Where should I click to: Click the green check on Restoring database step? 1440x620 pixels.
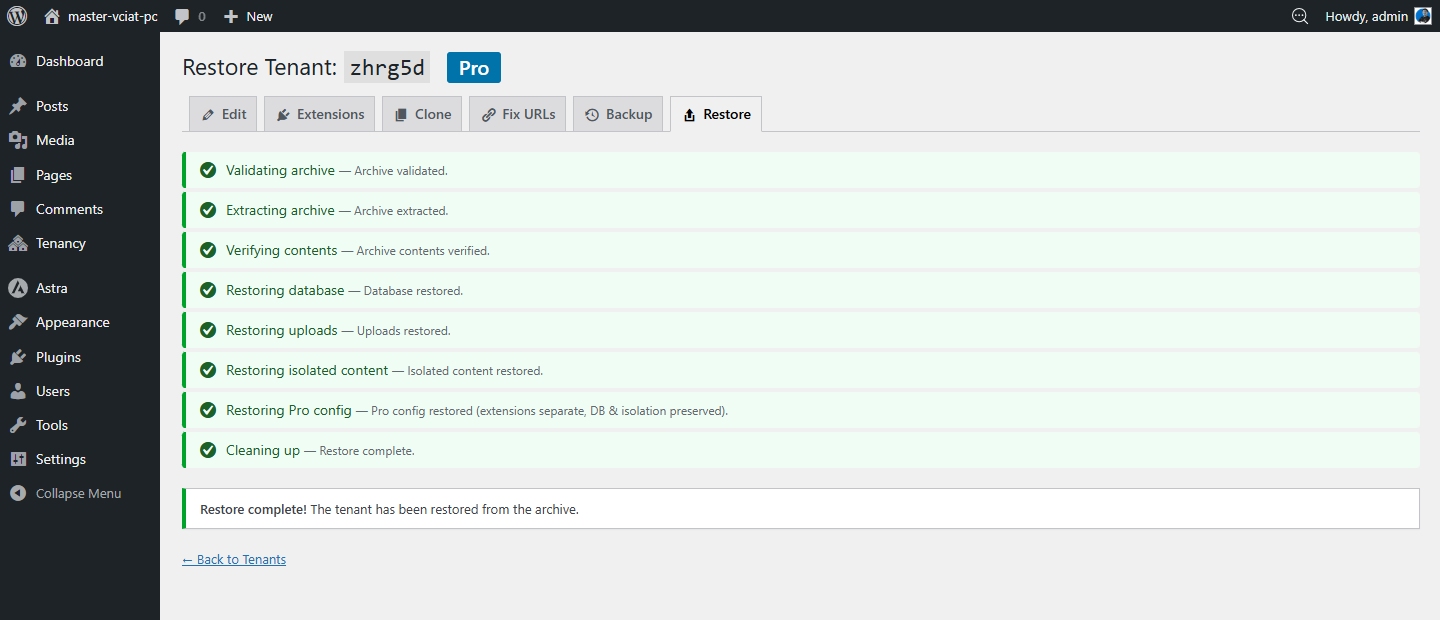coord(207,290)
